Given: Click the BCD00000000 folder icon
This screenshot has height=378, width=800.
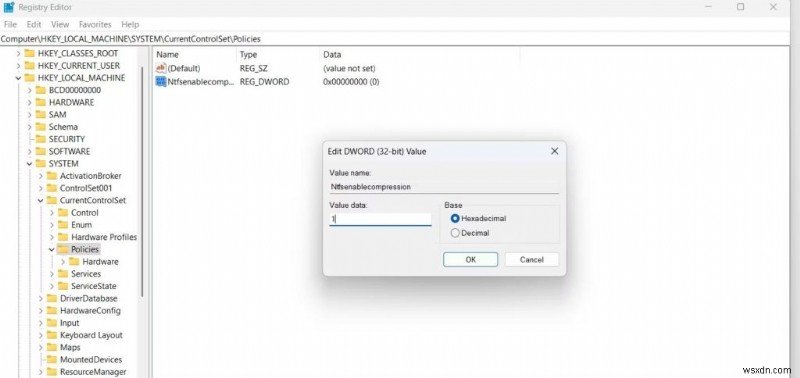Looking at the screenshot, I should (x=41, y=90).
